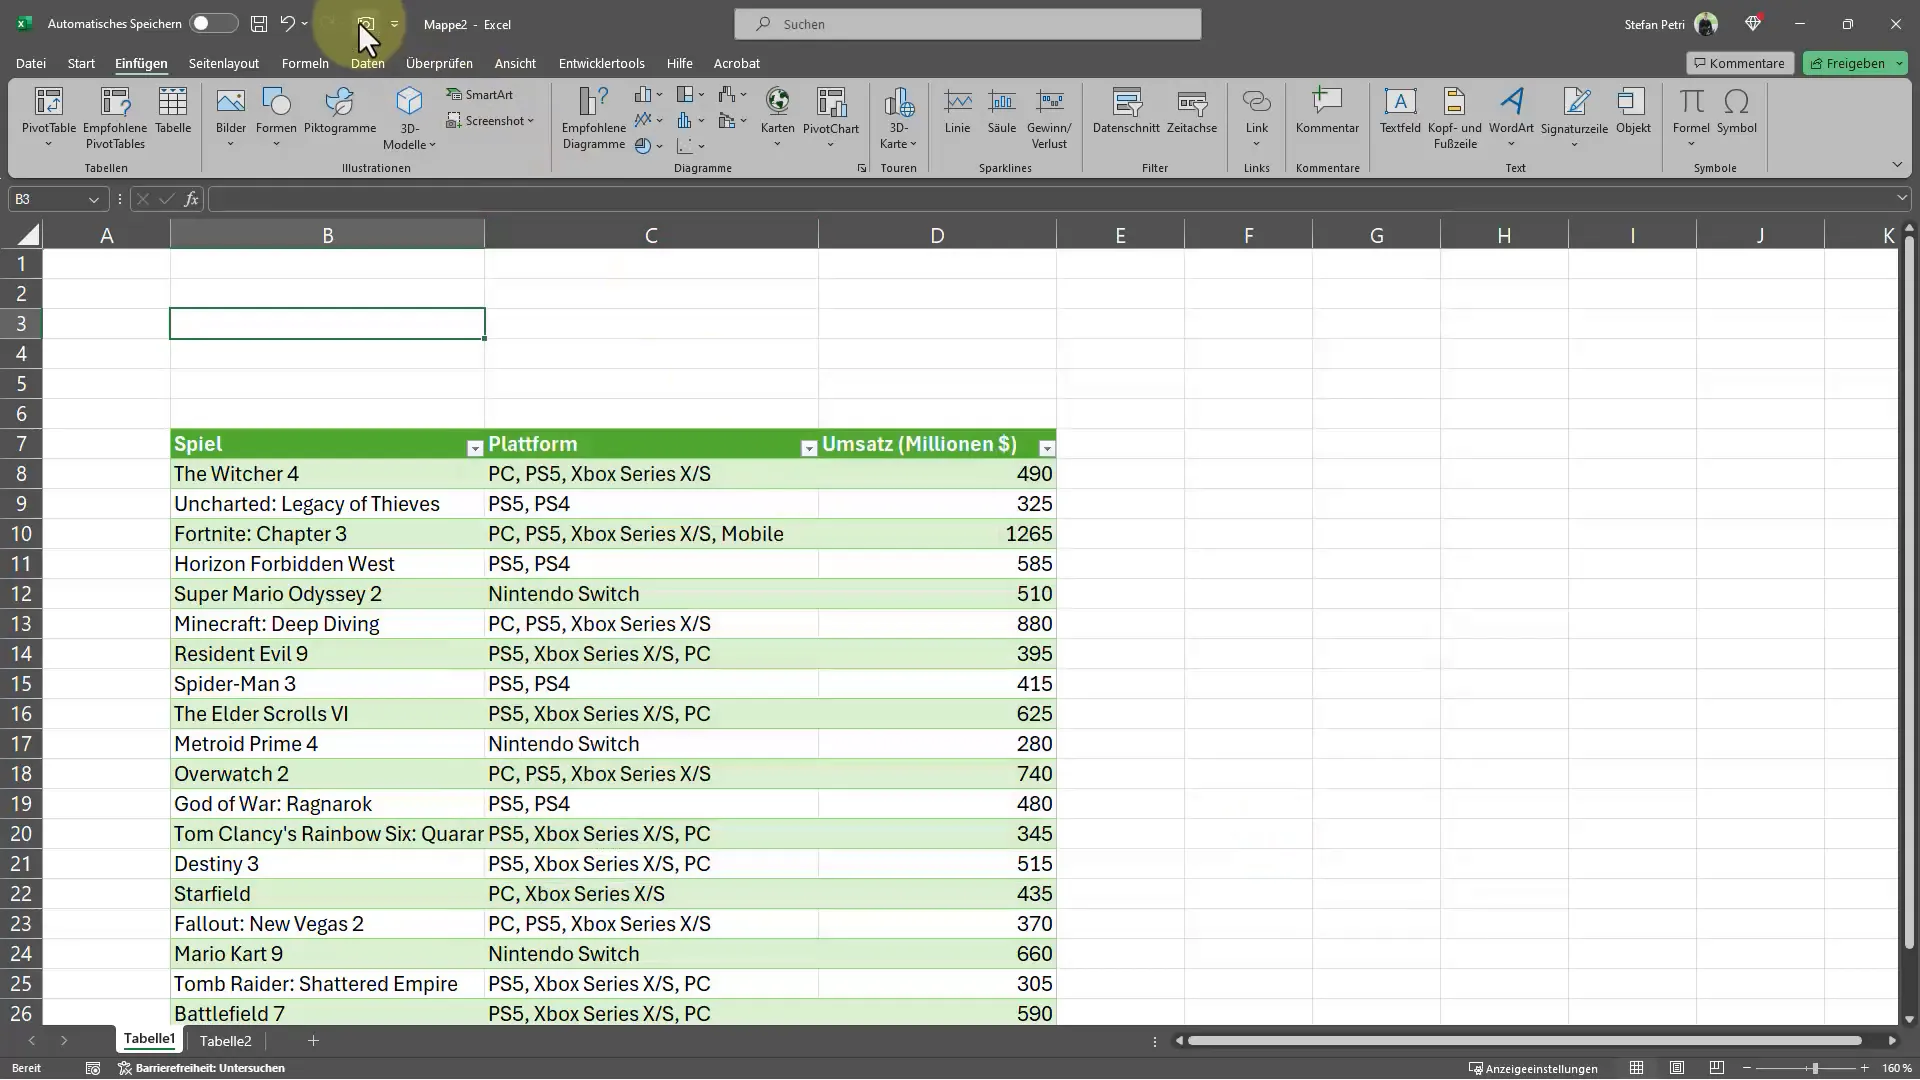This screenshot has height=1080, width=1920.
Task: Switch to the Überprüfen tab
Action: [439, 63]
